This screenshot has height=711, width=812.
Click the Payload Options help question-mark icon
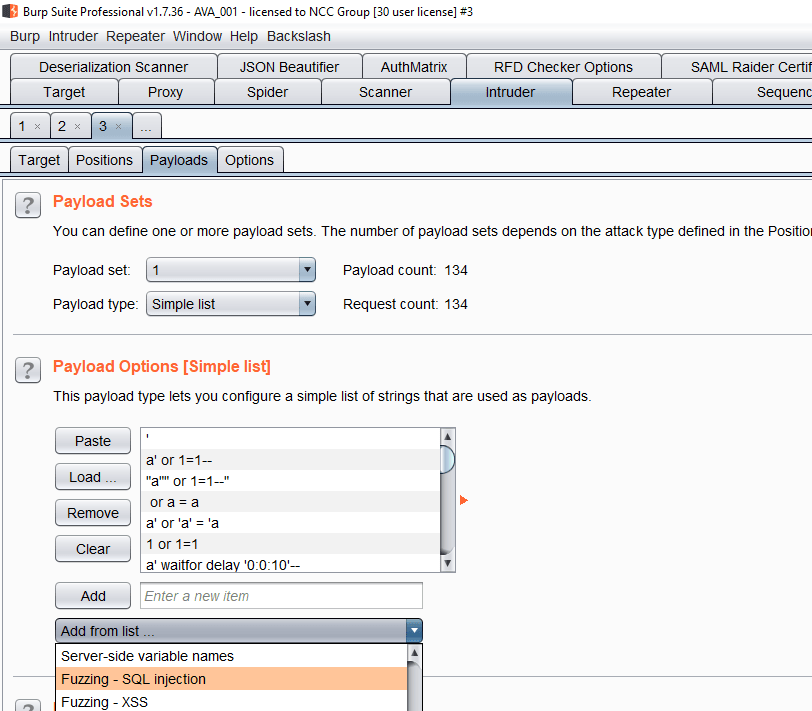[27, 370]
